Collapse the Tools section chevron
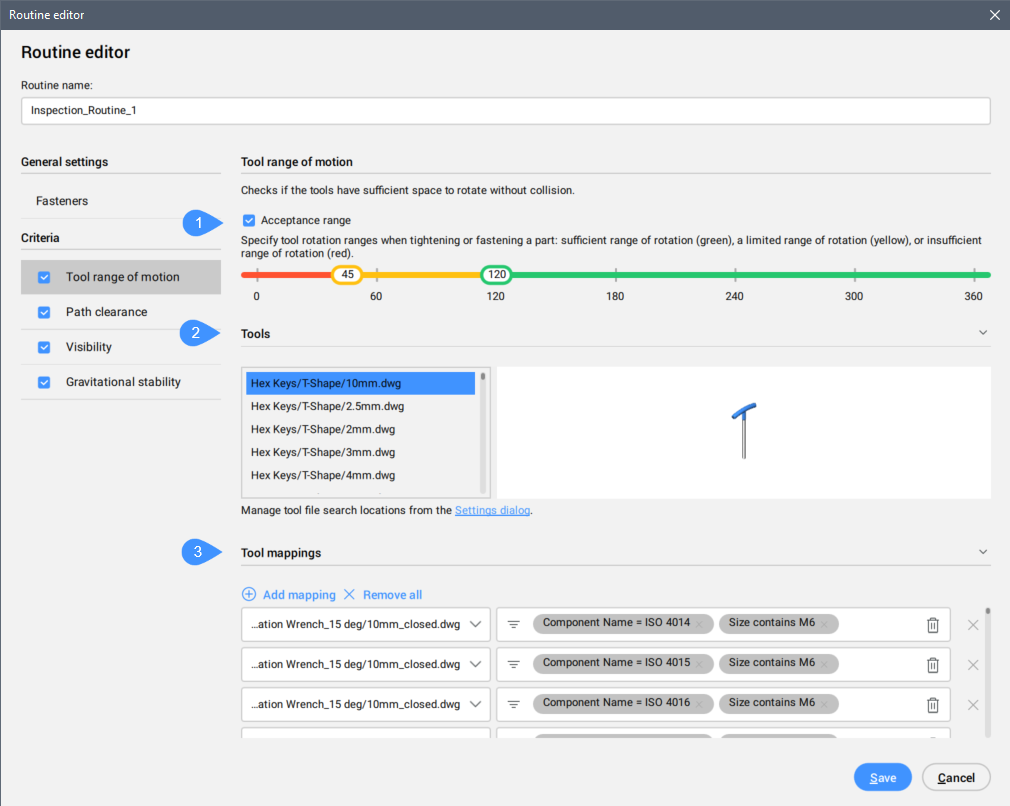Image resolution: width=1010 pixels, height=806 pixels. coord(982,333)
